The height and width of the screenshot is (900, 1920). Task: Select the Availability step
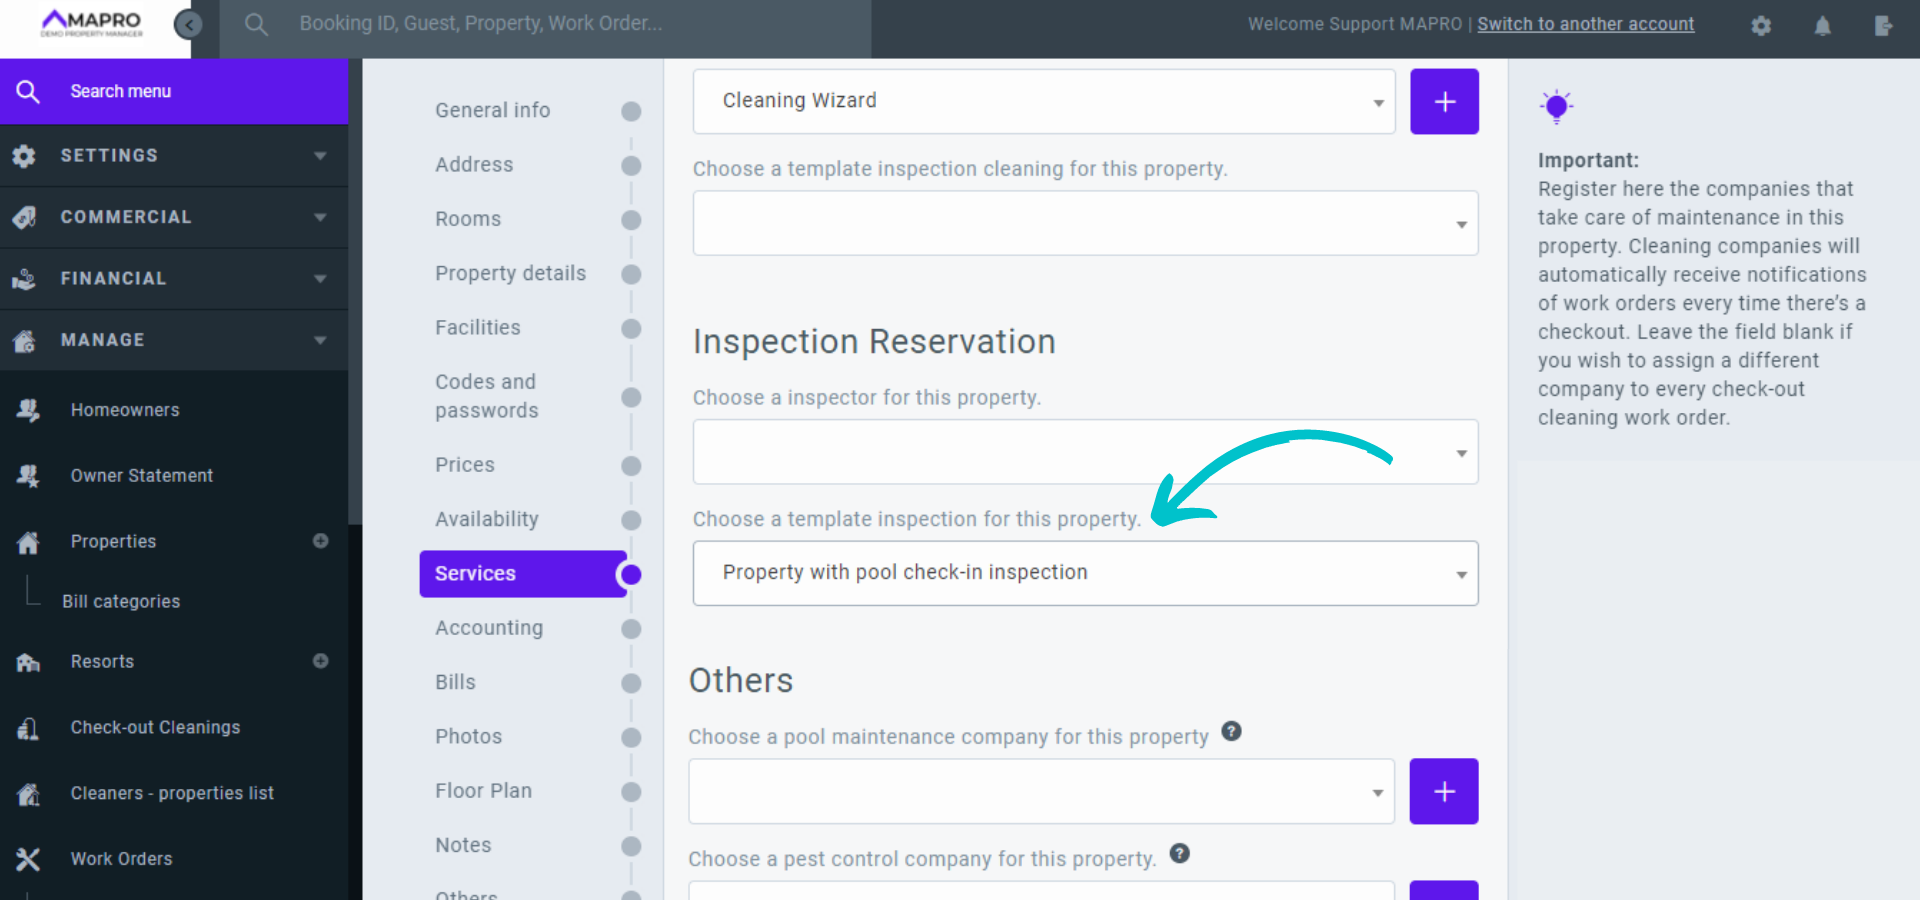pos(487,519)
